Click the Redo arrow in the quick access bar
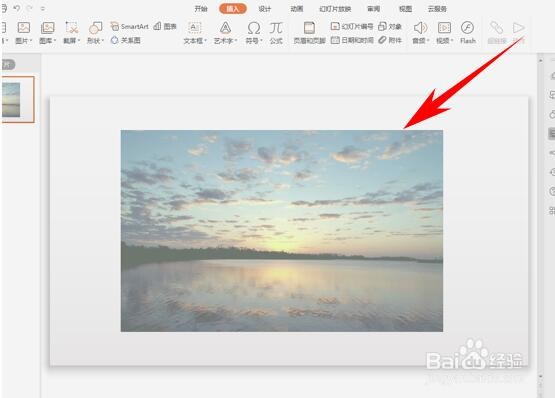 30,8
